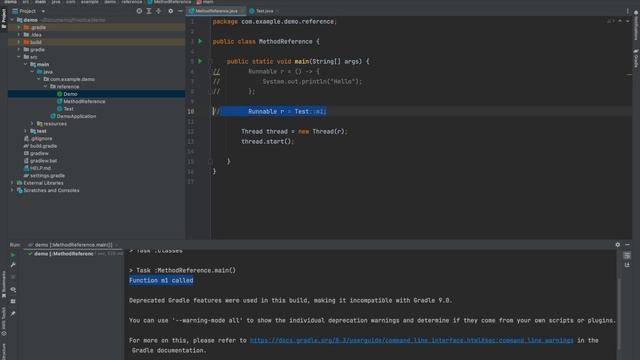Open the Notifications side stripe
640x360 pixels.
[x=636, y=25]
